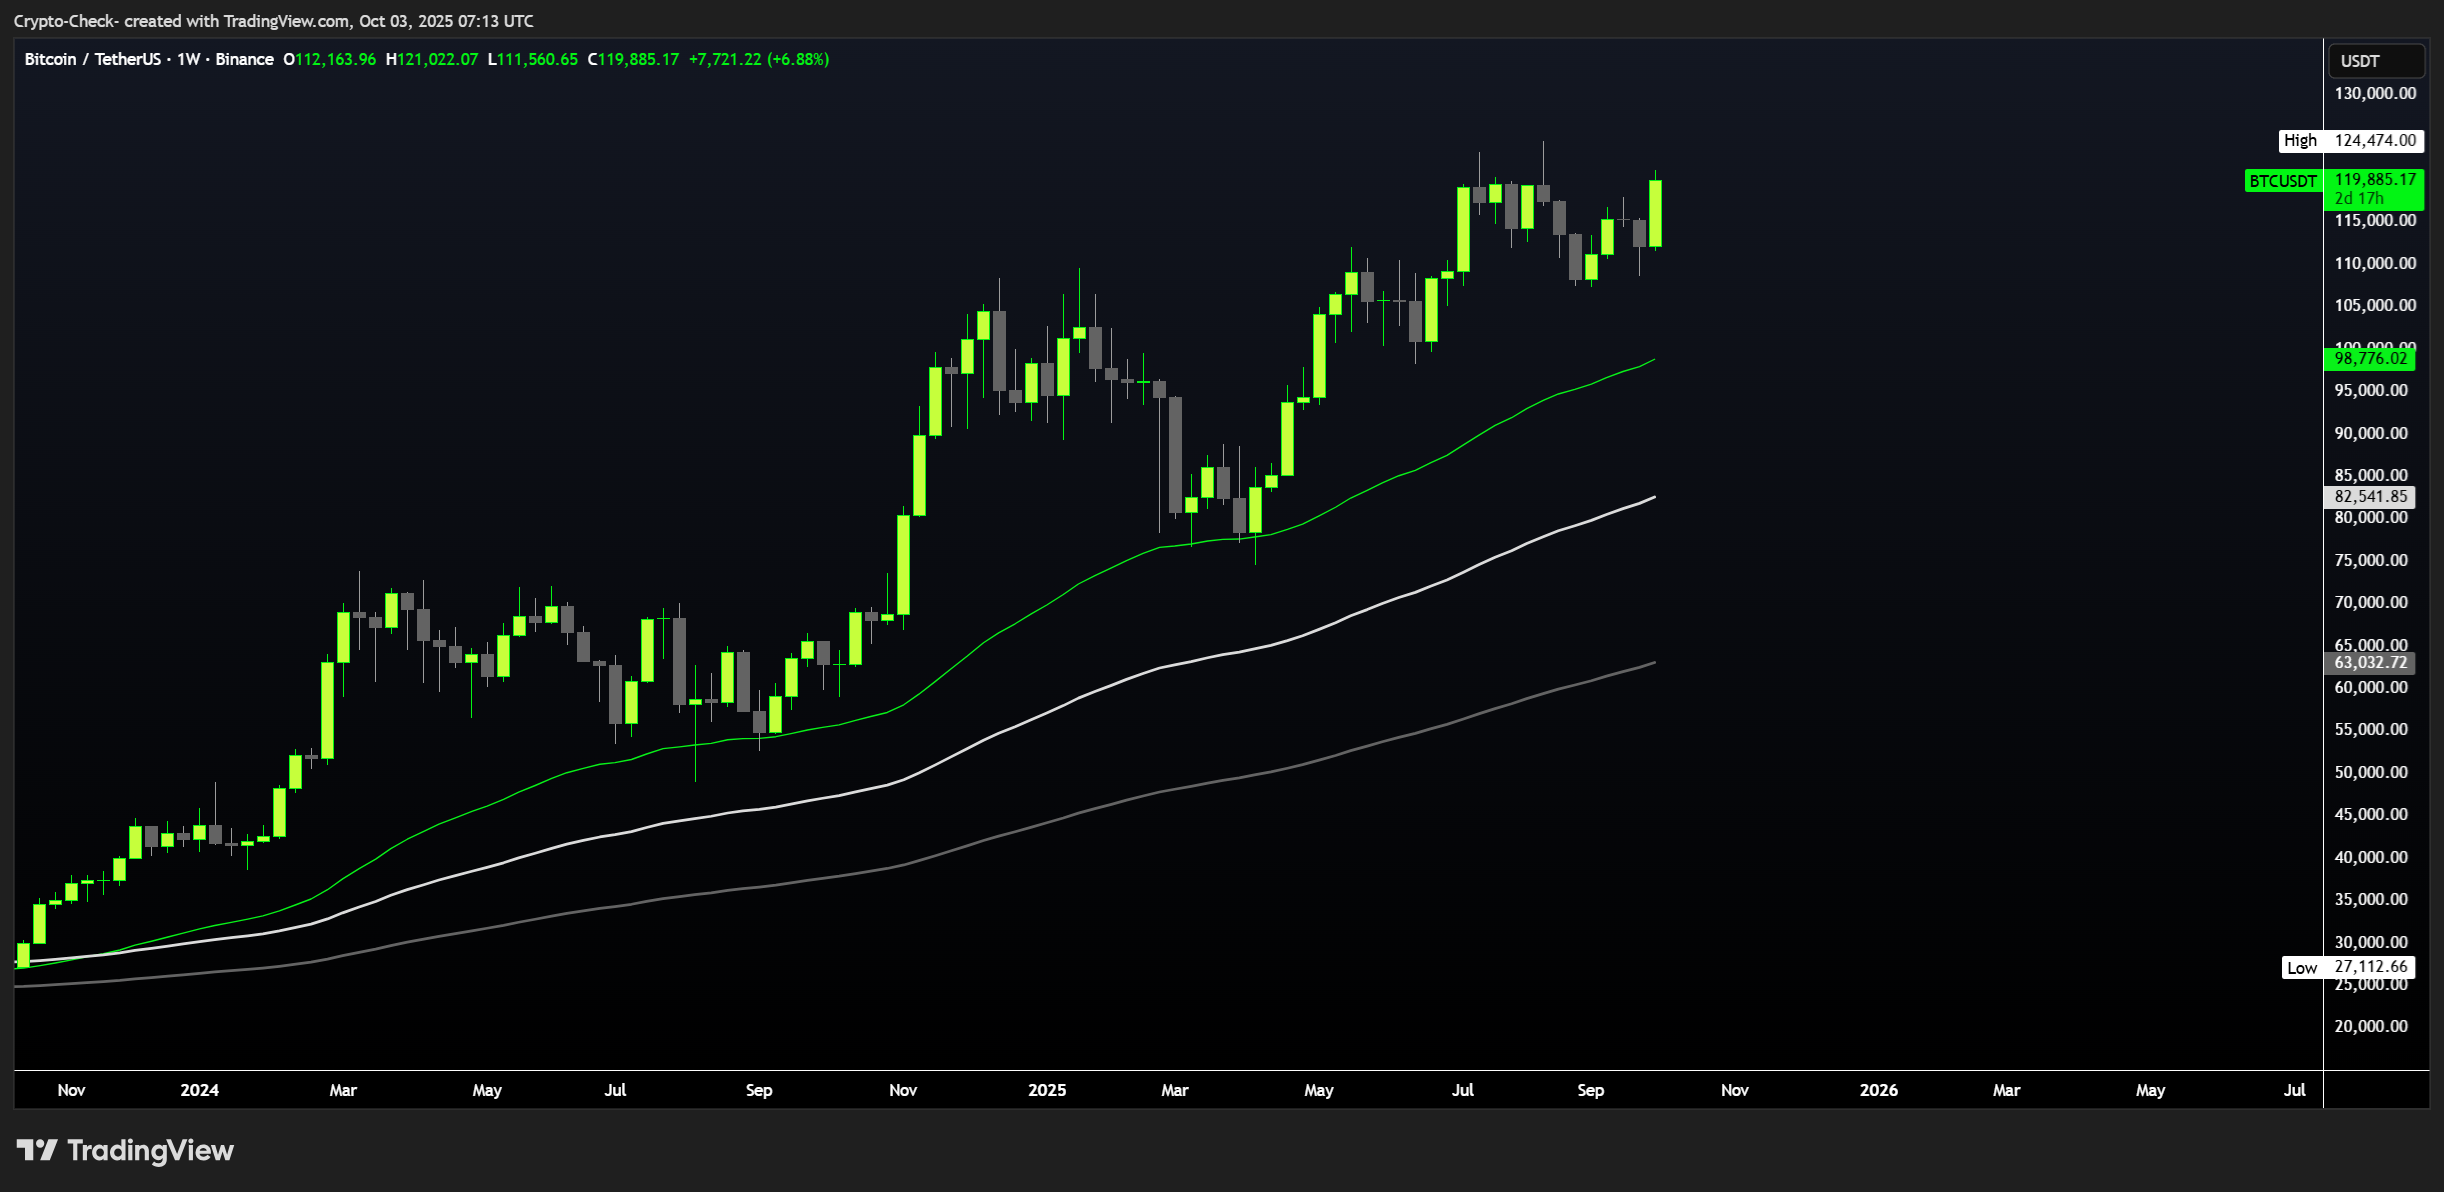Click the Bitcoin / TetherUS symbol title
Screen dimensions: 2444x1192
coord(92,59)
